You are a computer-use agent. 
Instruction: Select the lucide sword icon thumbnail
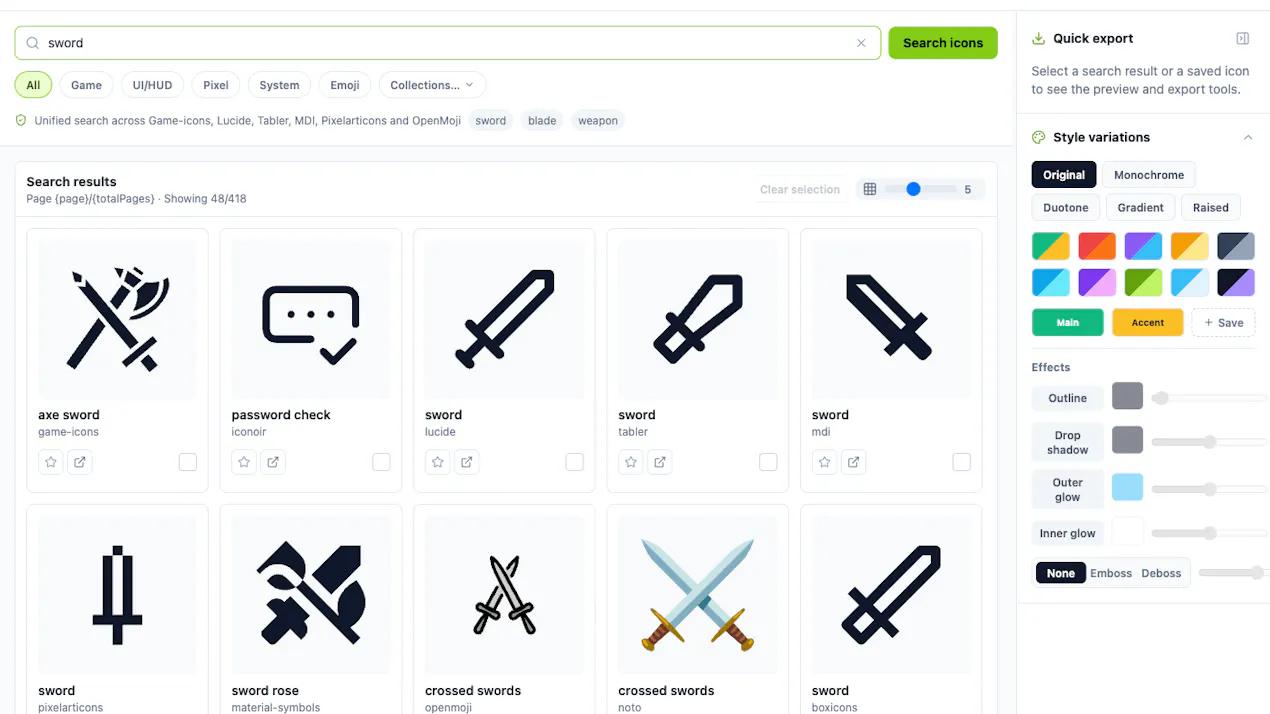pyautogui.click(x=505, y=320)
